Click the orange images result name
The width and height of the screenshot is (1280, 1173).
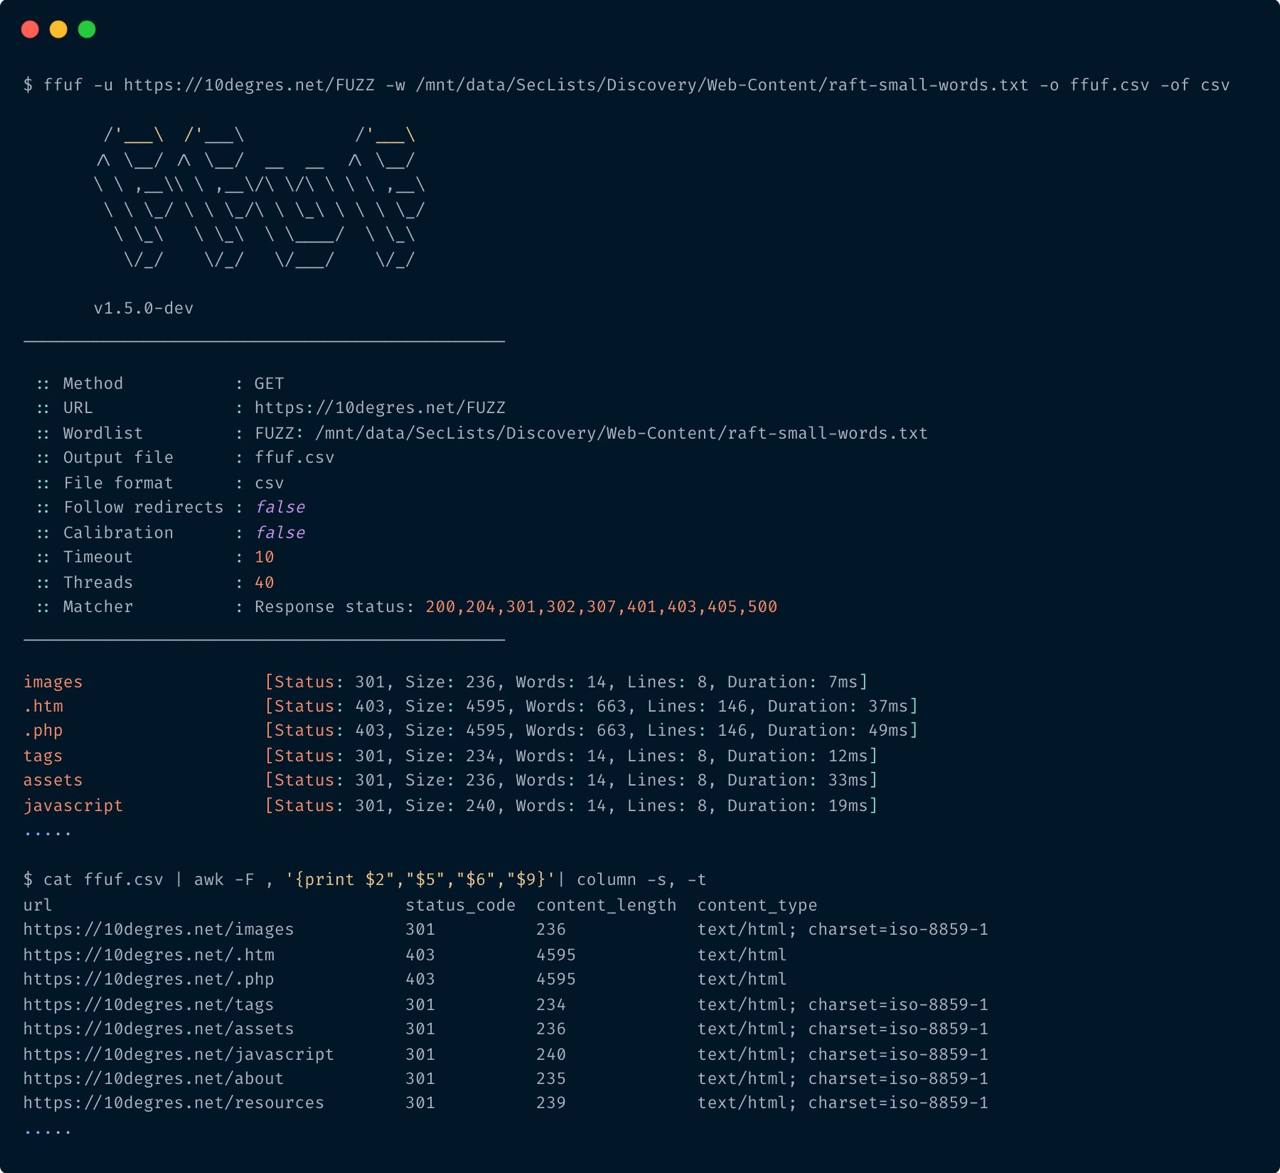coord(53,682)
